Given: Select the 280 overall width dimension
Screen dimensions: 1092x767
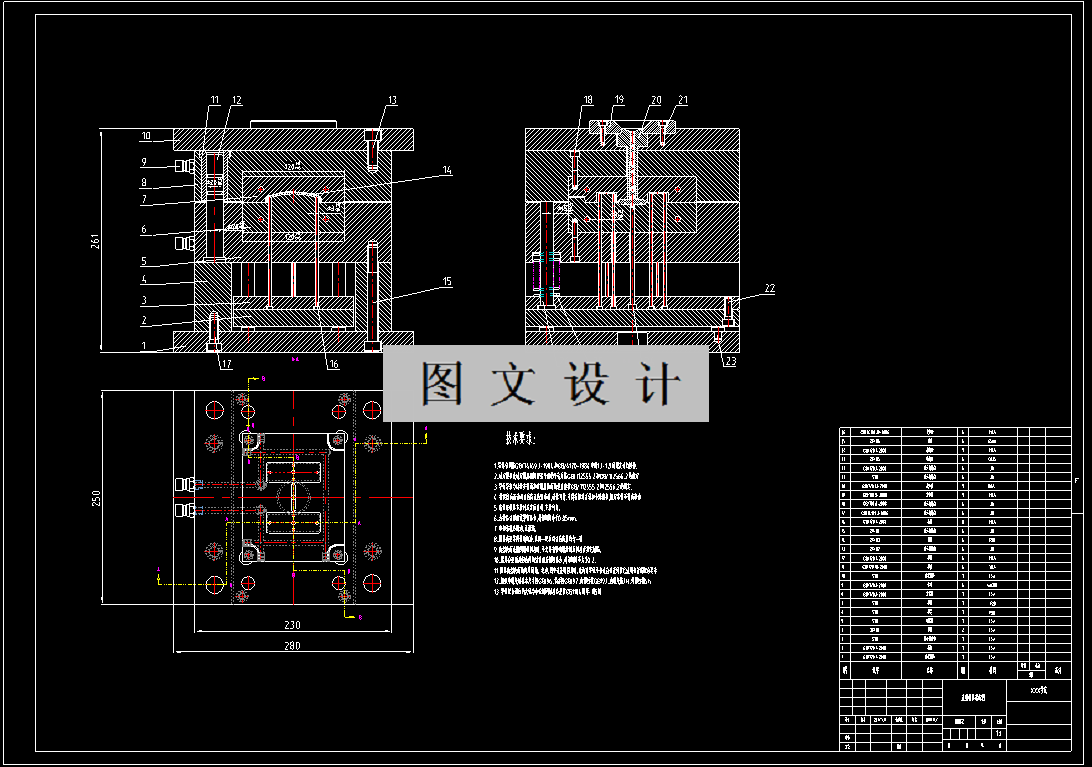Looking at the screenshot, I should tap(292, 646).
